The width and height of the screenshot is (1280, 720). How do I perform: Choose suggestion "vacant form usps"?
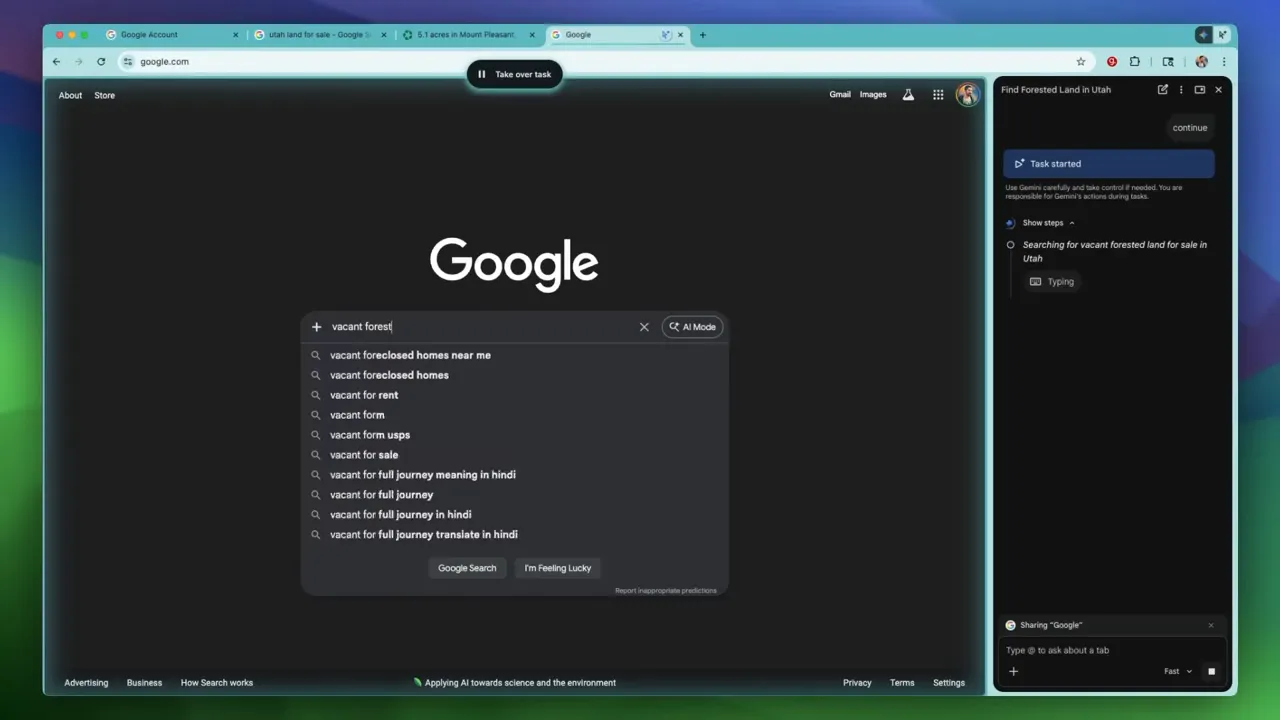pos(515,435)
